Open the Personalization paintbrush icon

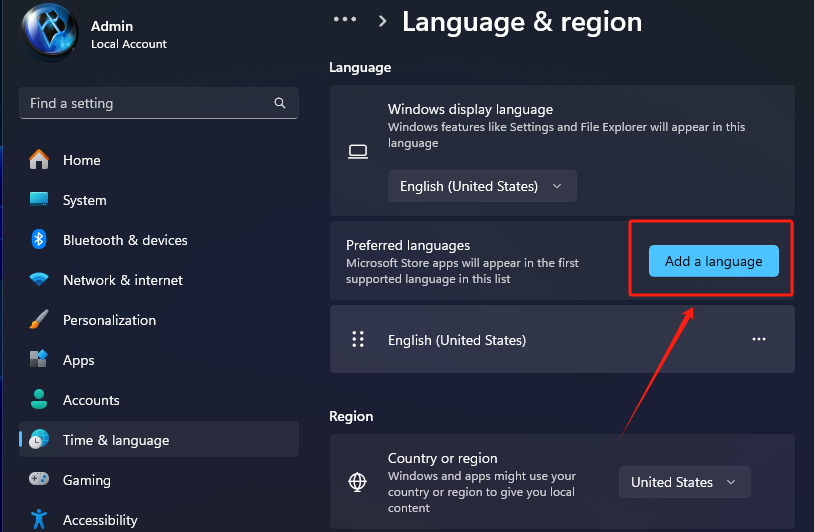[39, 319]
